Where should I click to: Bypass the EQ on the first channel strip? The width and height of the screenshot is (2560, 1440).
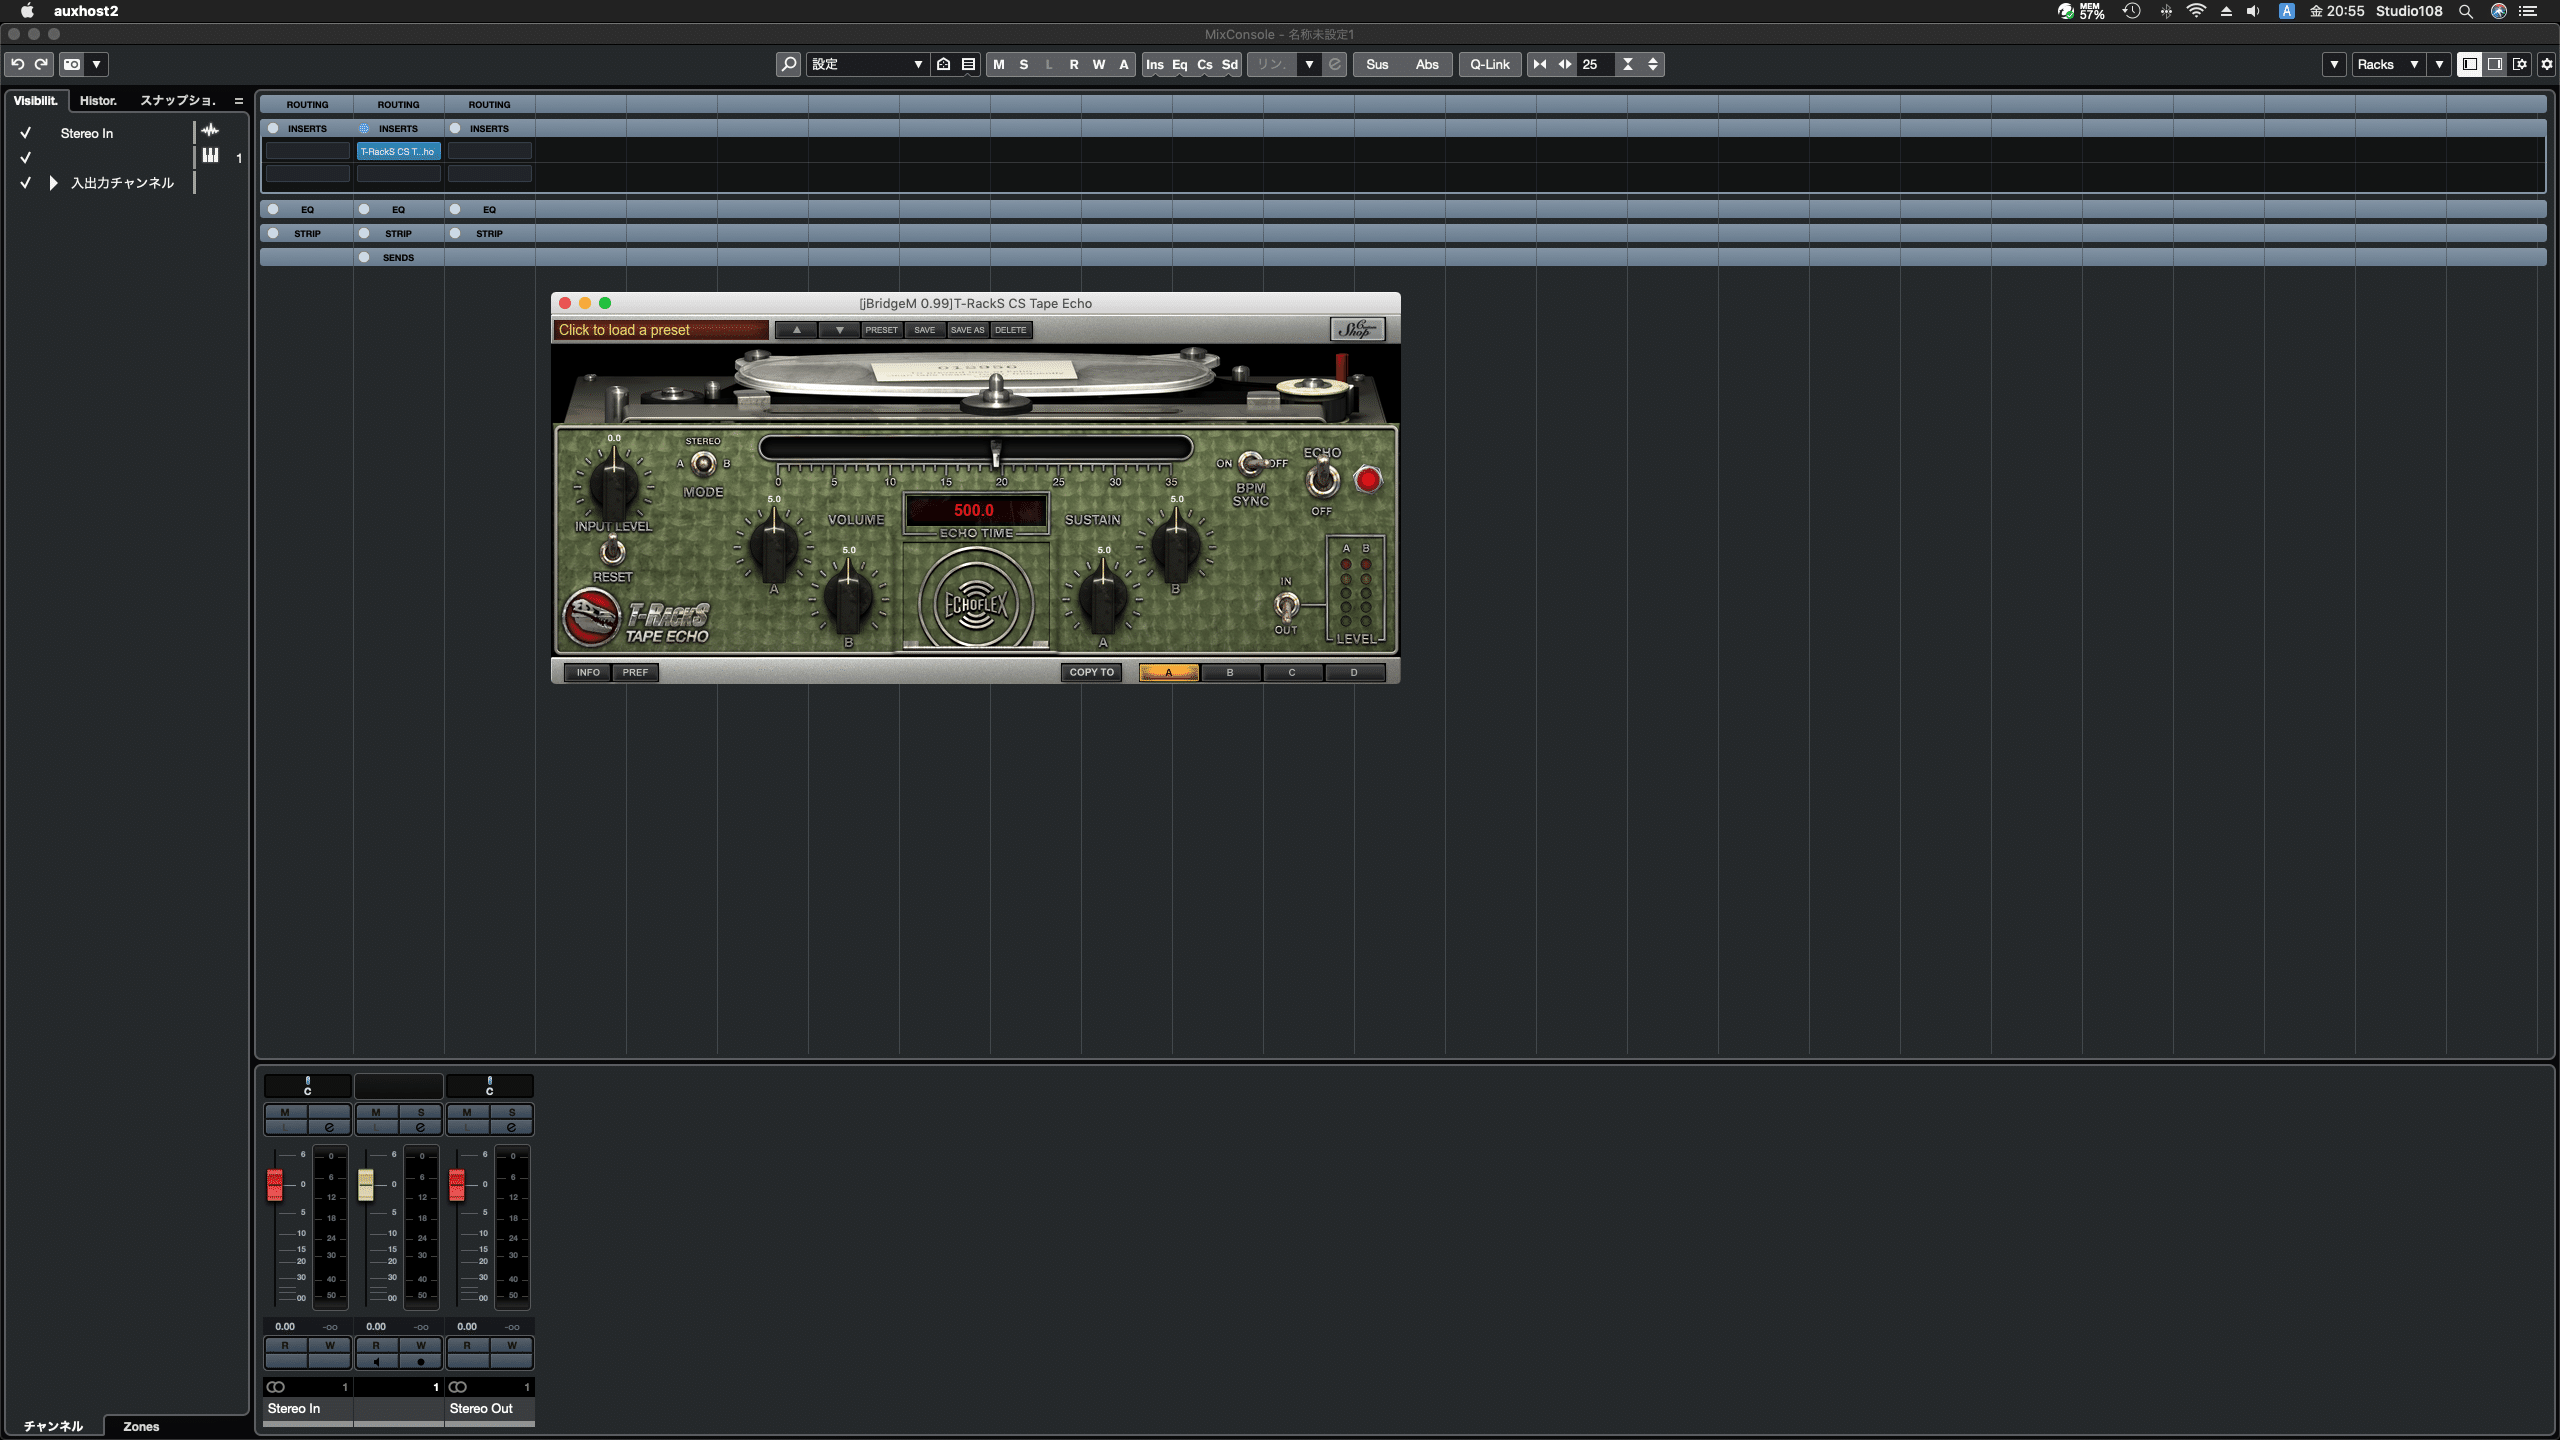[x=273, y=209]
